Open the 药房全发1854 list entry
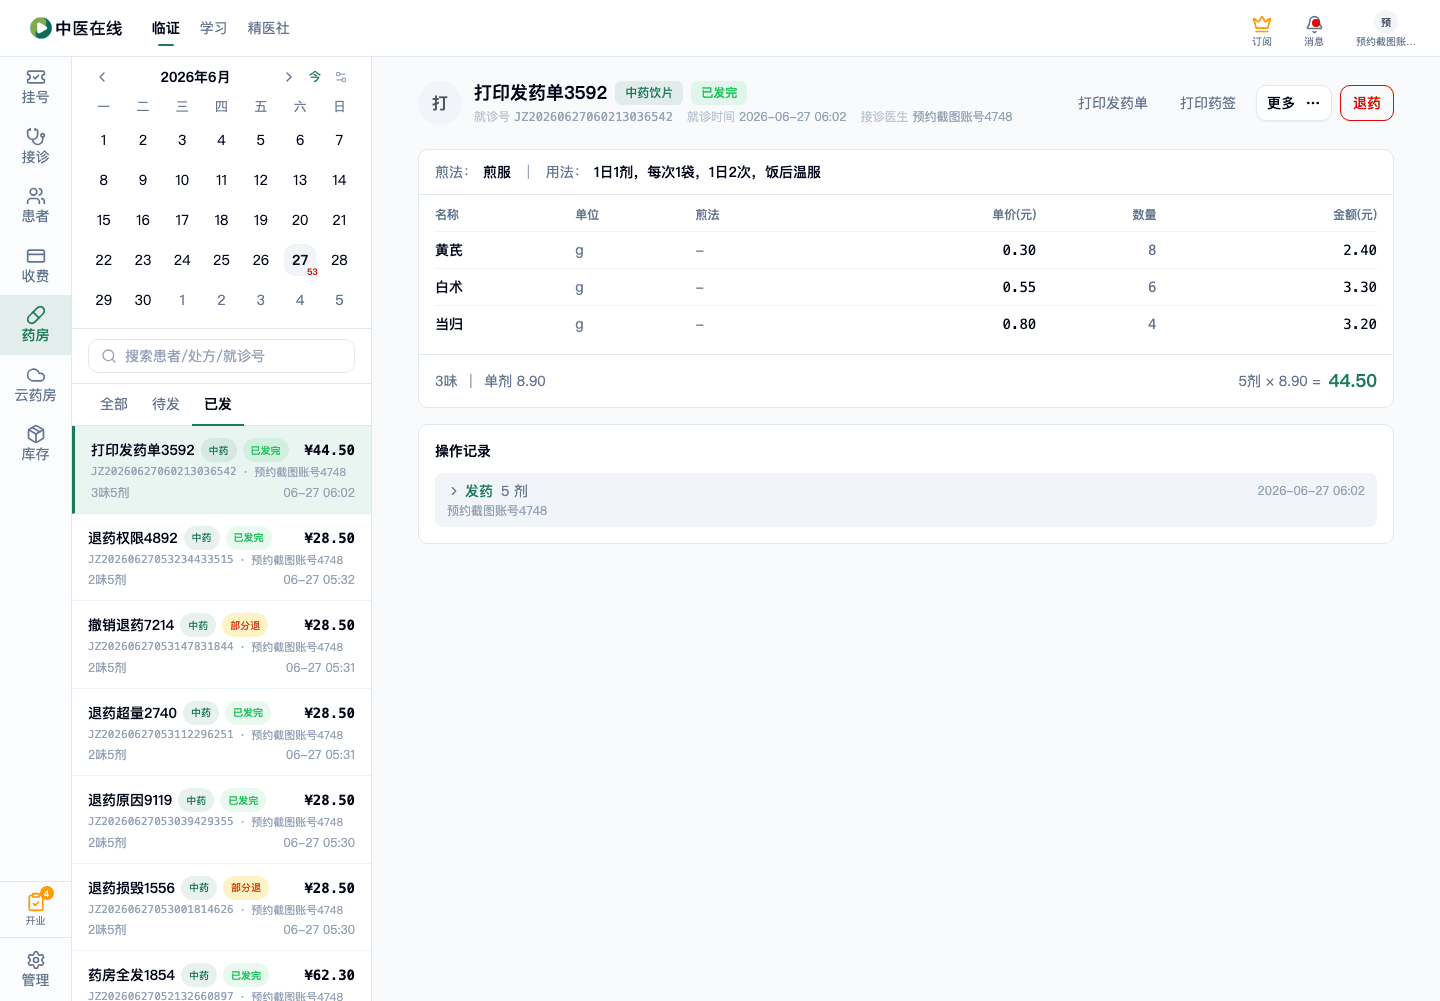This screenshot has height=1001, width=1440. (222, 976)
